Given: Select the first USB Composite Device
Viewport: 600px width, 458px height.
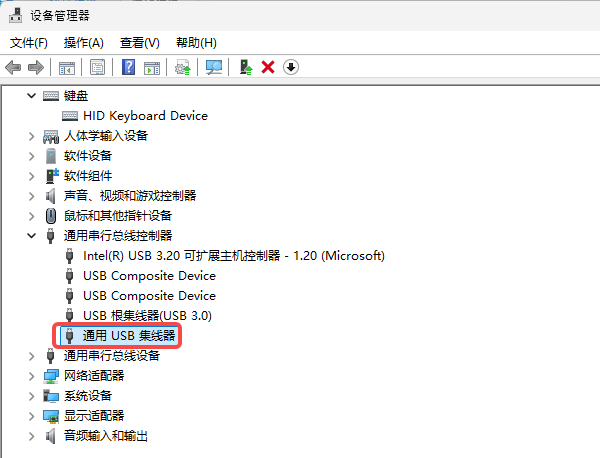Looking at the screenshot, I should coord(149,275).
